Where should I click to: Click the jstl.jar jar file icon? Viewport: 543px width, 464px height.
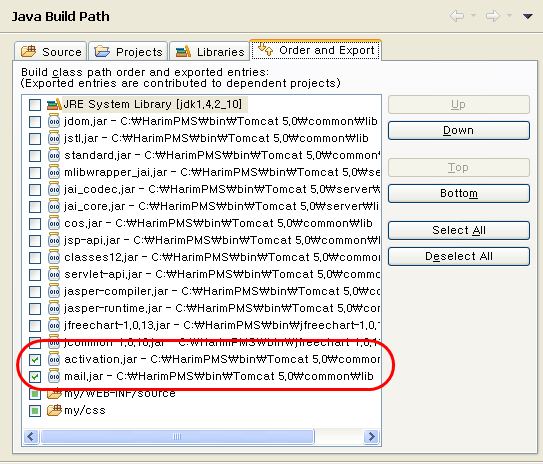(x=54, y=138)
